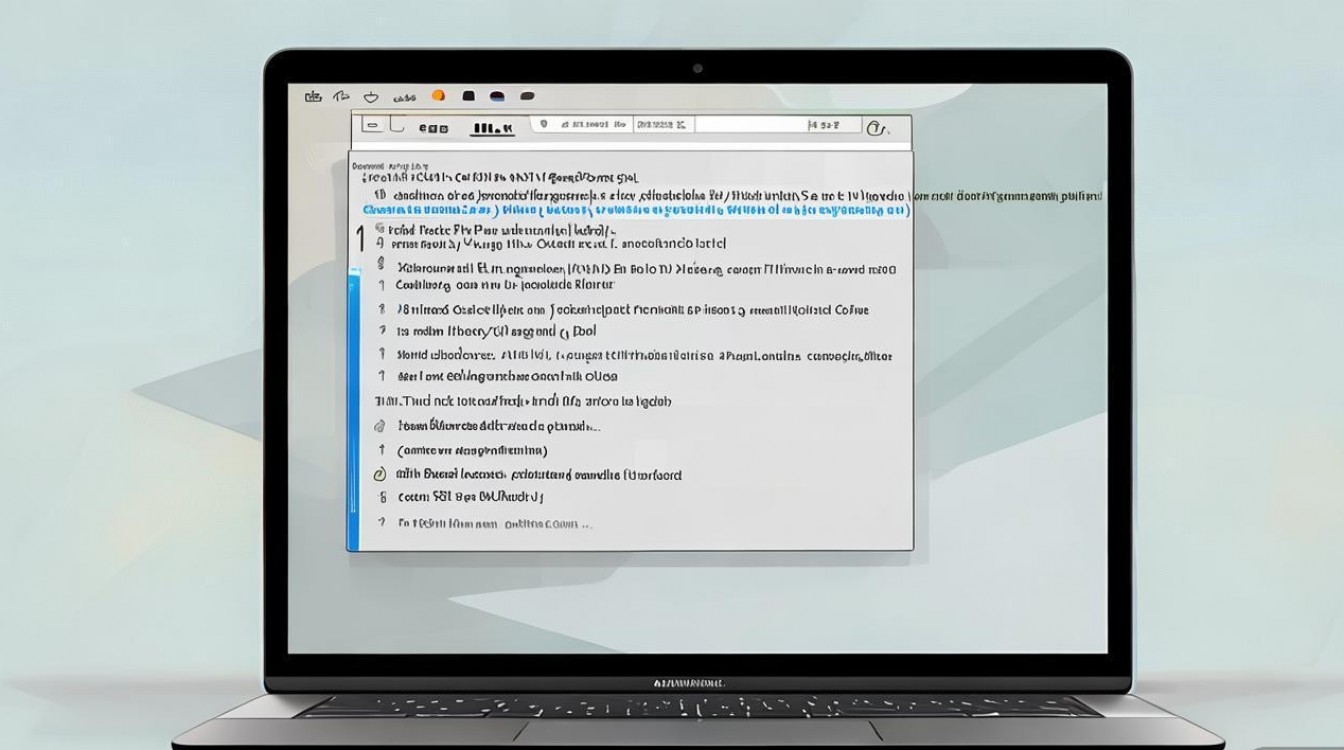Click the empty white input field in toolbar
This screenshot has height=750, width=1344.
[750, 125]
